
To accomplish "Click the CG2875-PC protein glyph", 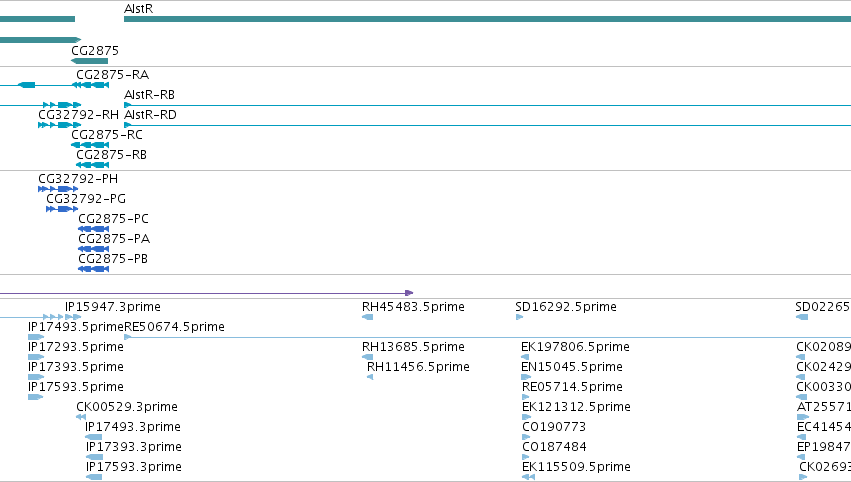I will click(x=93, y=229).
